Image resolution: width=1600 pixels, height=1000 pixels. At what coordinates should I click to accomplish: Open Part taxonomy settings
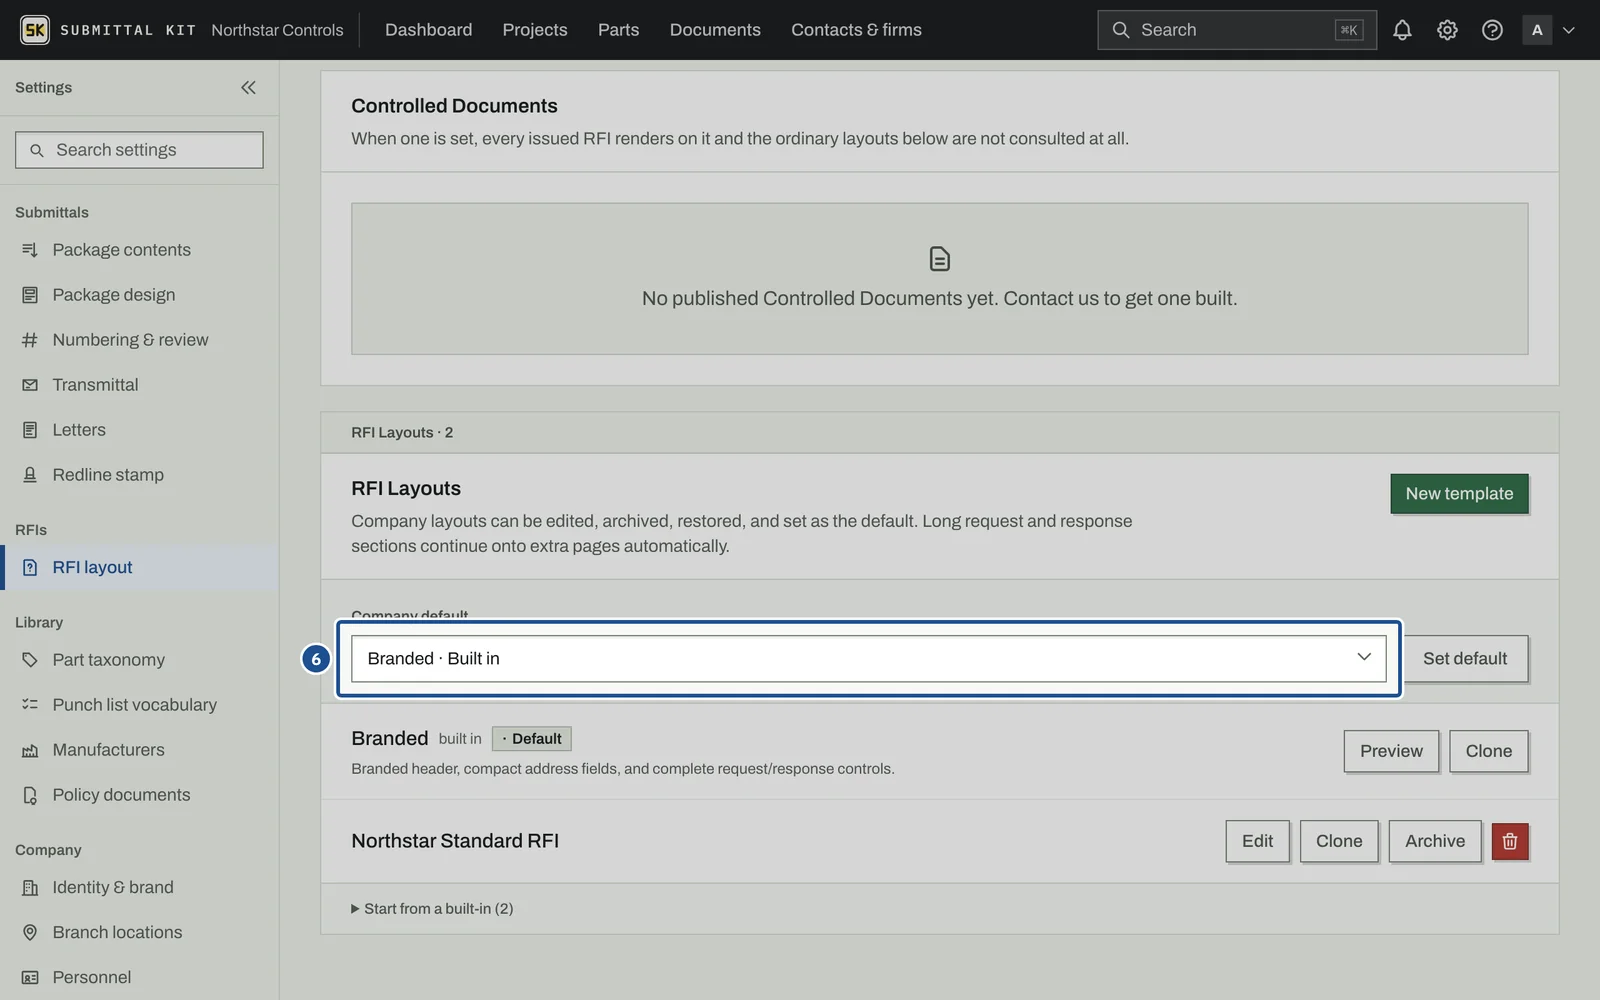pyautogui.click(x=139, y=660)
